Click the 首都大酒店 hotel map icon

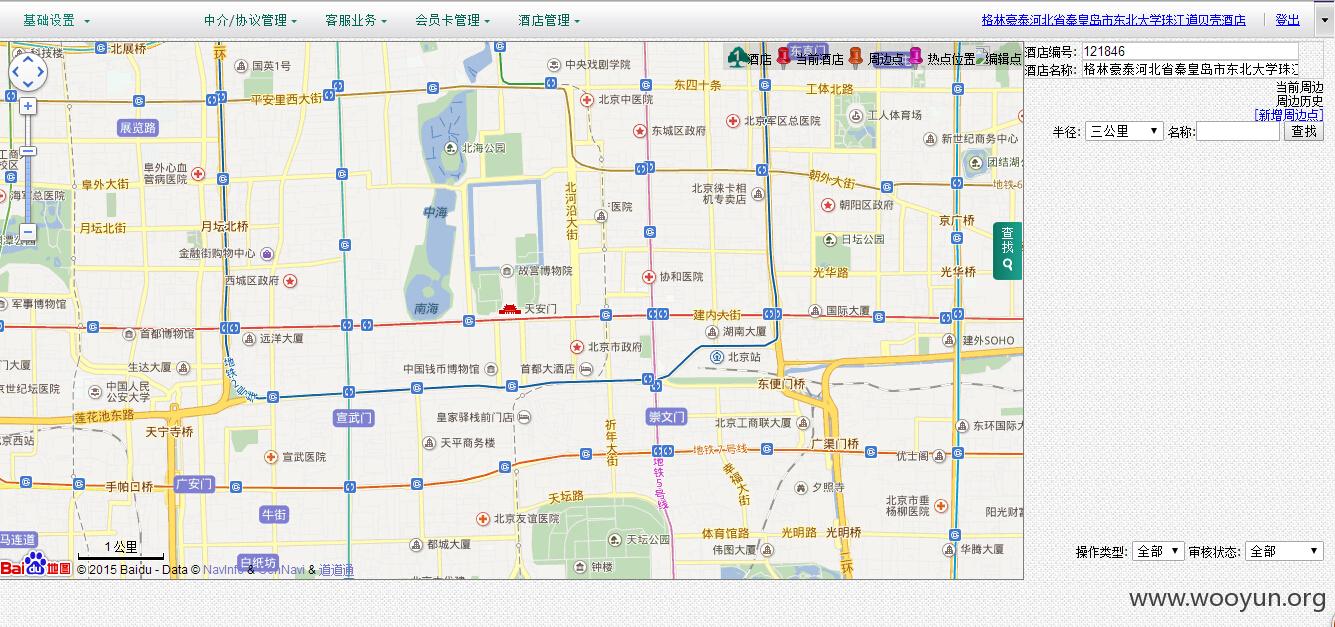(x=585, y=368)
